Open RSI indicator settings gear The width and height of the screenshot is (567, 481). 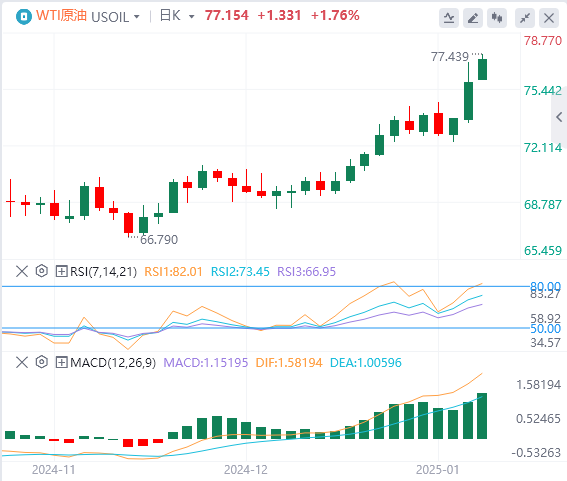(x=42, y=271)
